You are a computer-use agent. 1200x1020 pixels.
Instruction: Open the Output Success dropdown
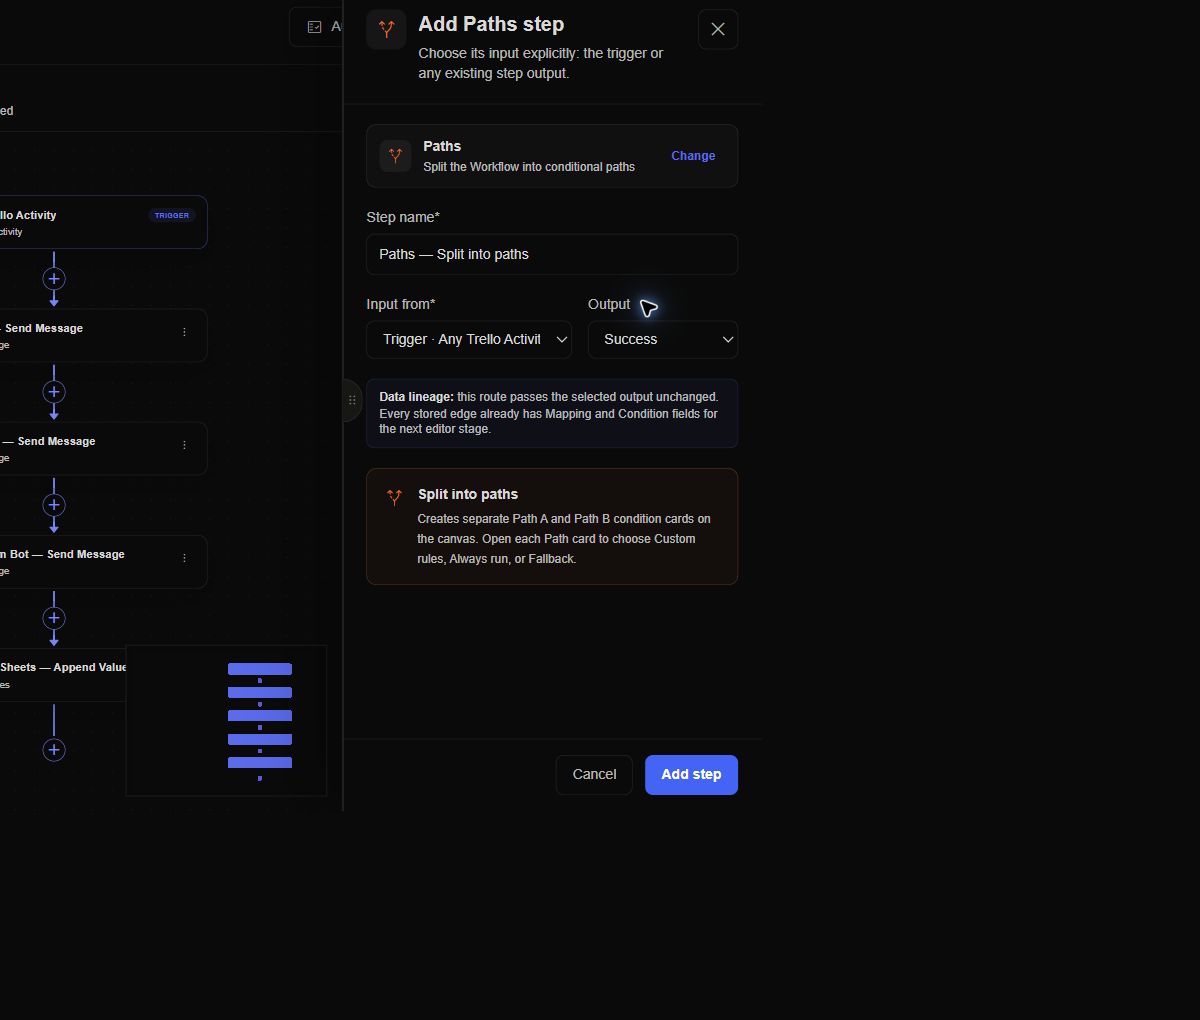[x=663, y=340]
